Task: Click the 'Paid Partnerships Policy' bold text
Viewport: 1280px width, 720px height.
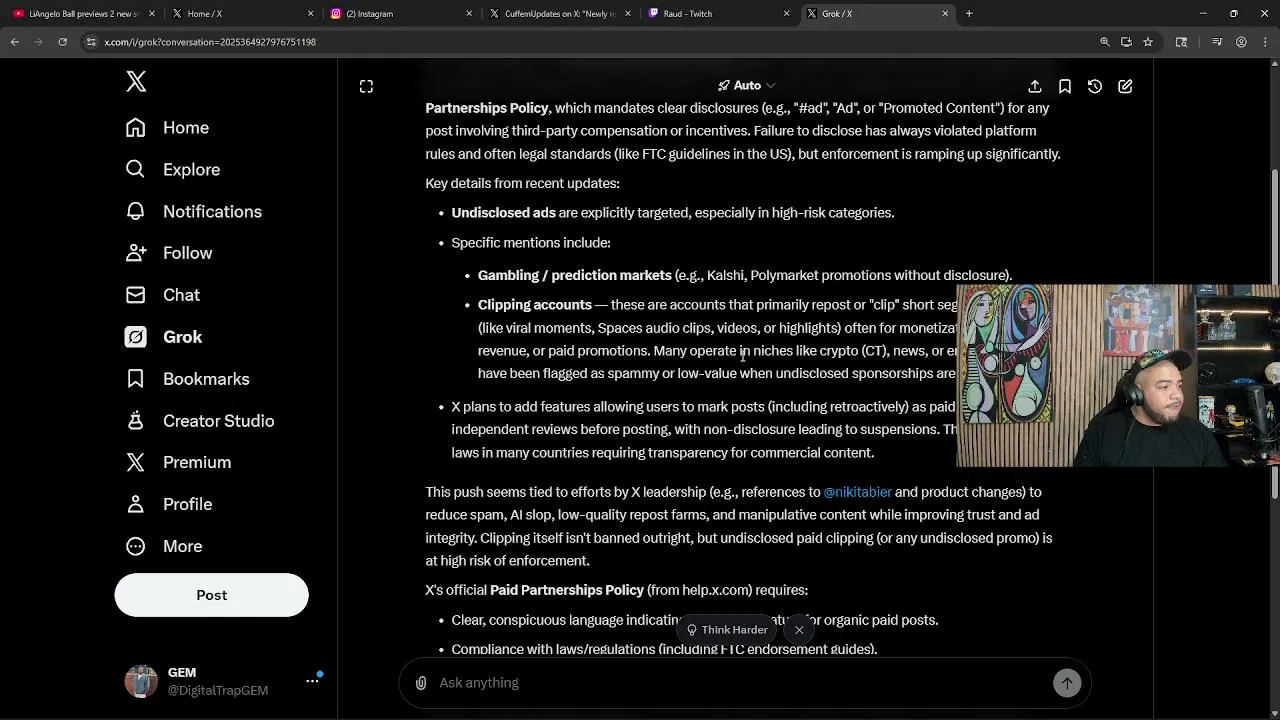Action: click(566, 591)
